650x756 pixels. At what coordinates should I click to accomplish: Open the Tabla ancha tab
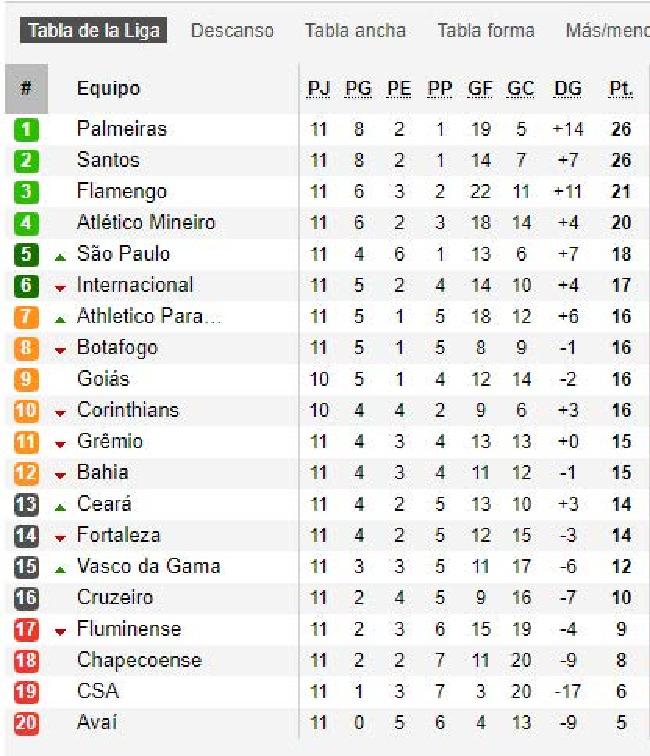point(355,30)
